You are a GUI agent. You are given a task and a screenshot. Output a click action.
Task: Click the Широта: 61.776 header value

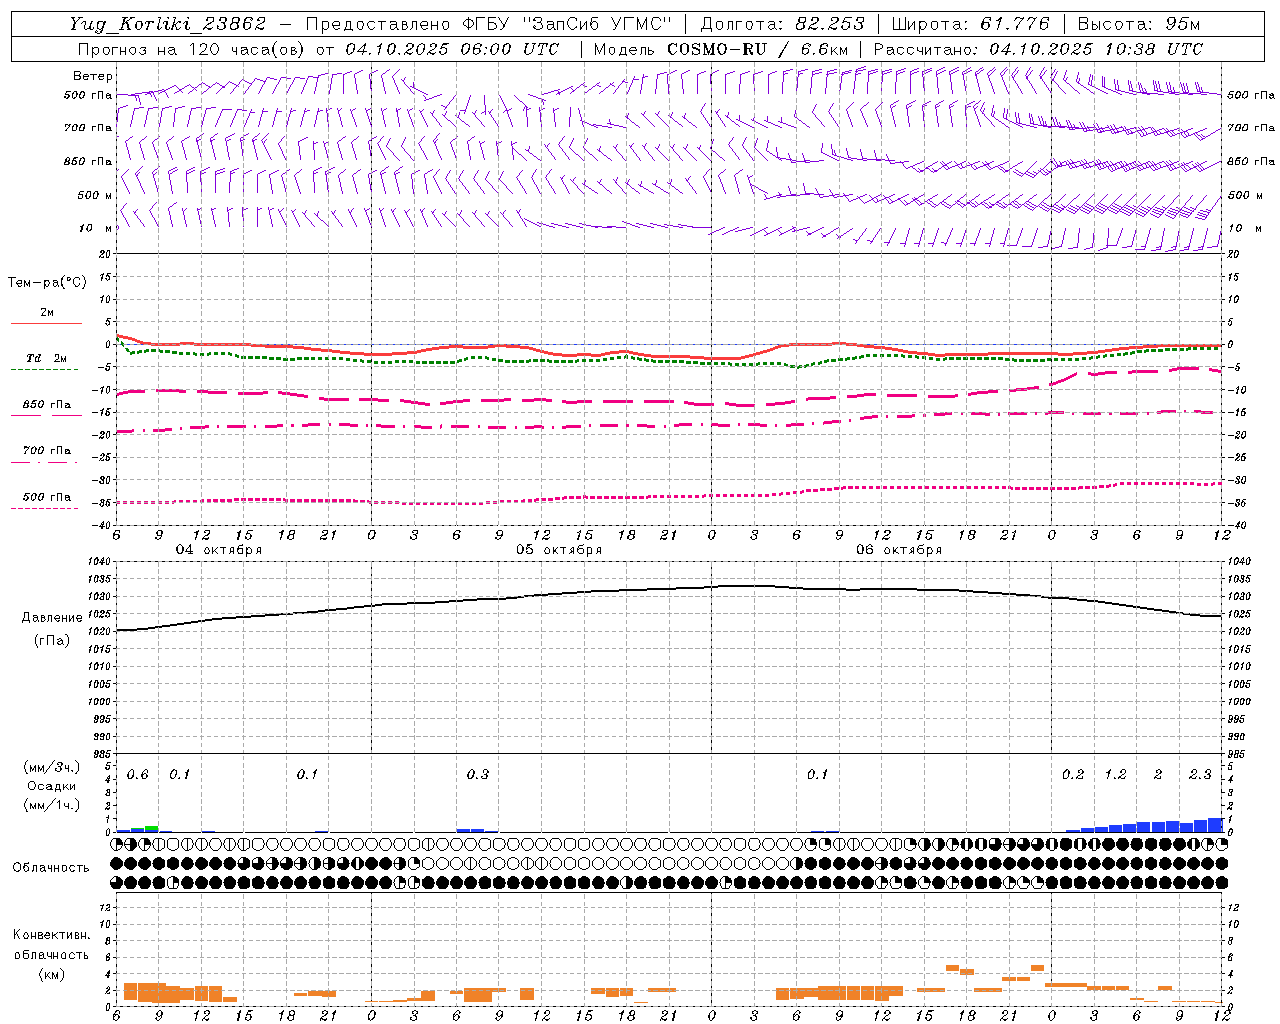point(969,24)
